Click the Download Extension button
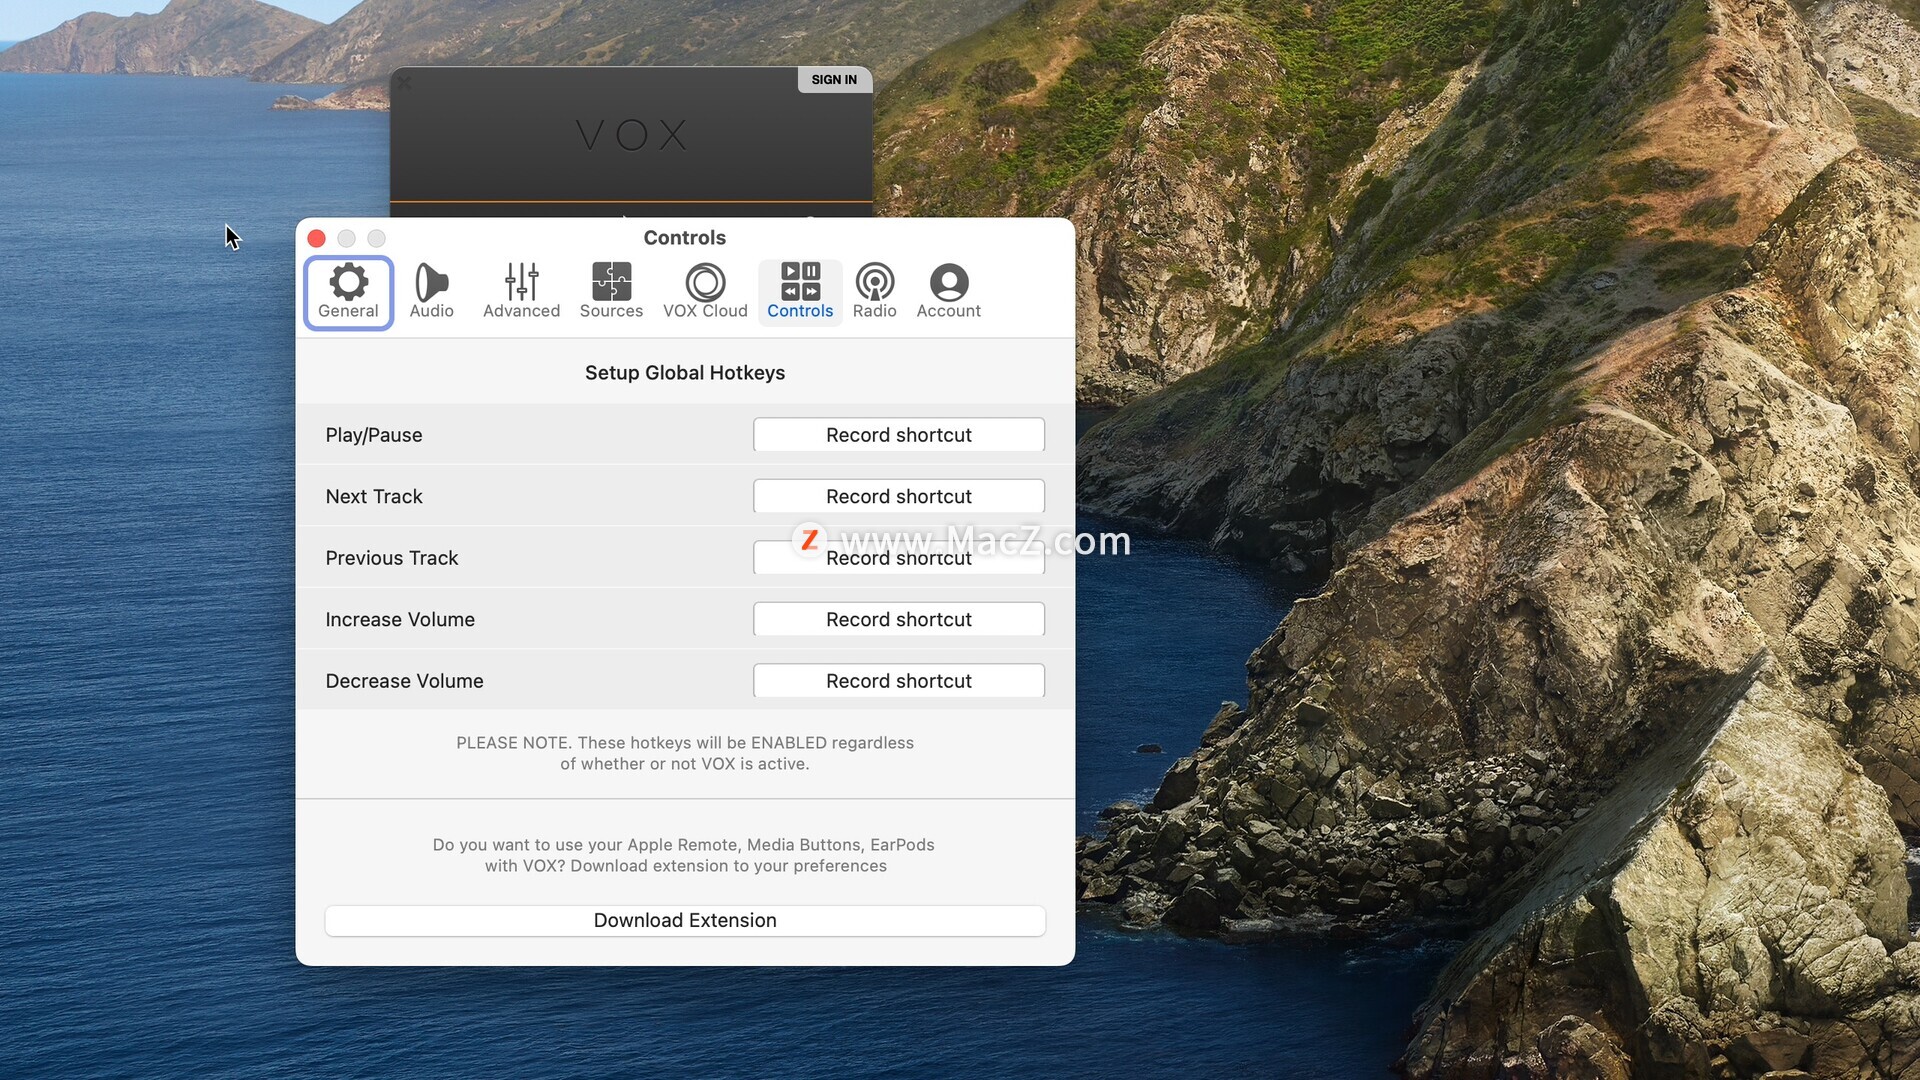Screen dimensions: 1920x1080 click(685, 920)
